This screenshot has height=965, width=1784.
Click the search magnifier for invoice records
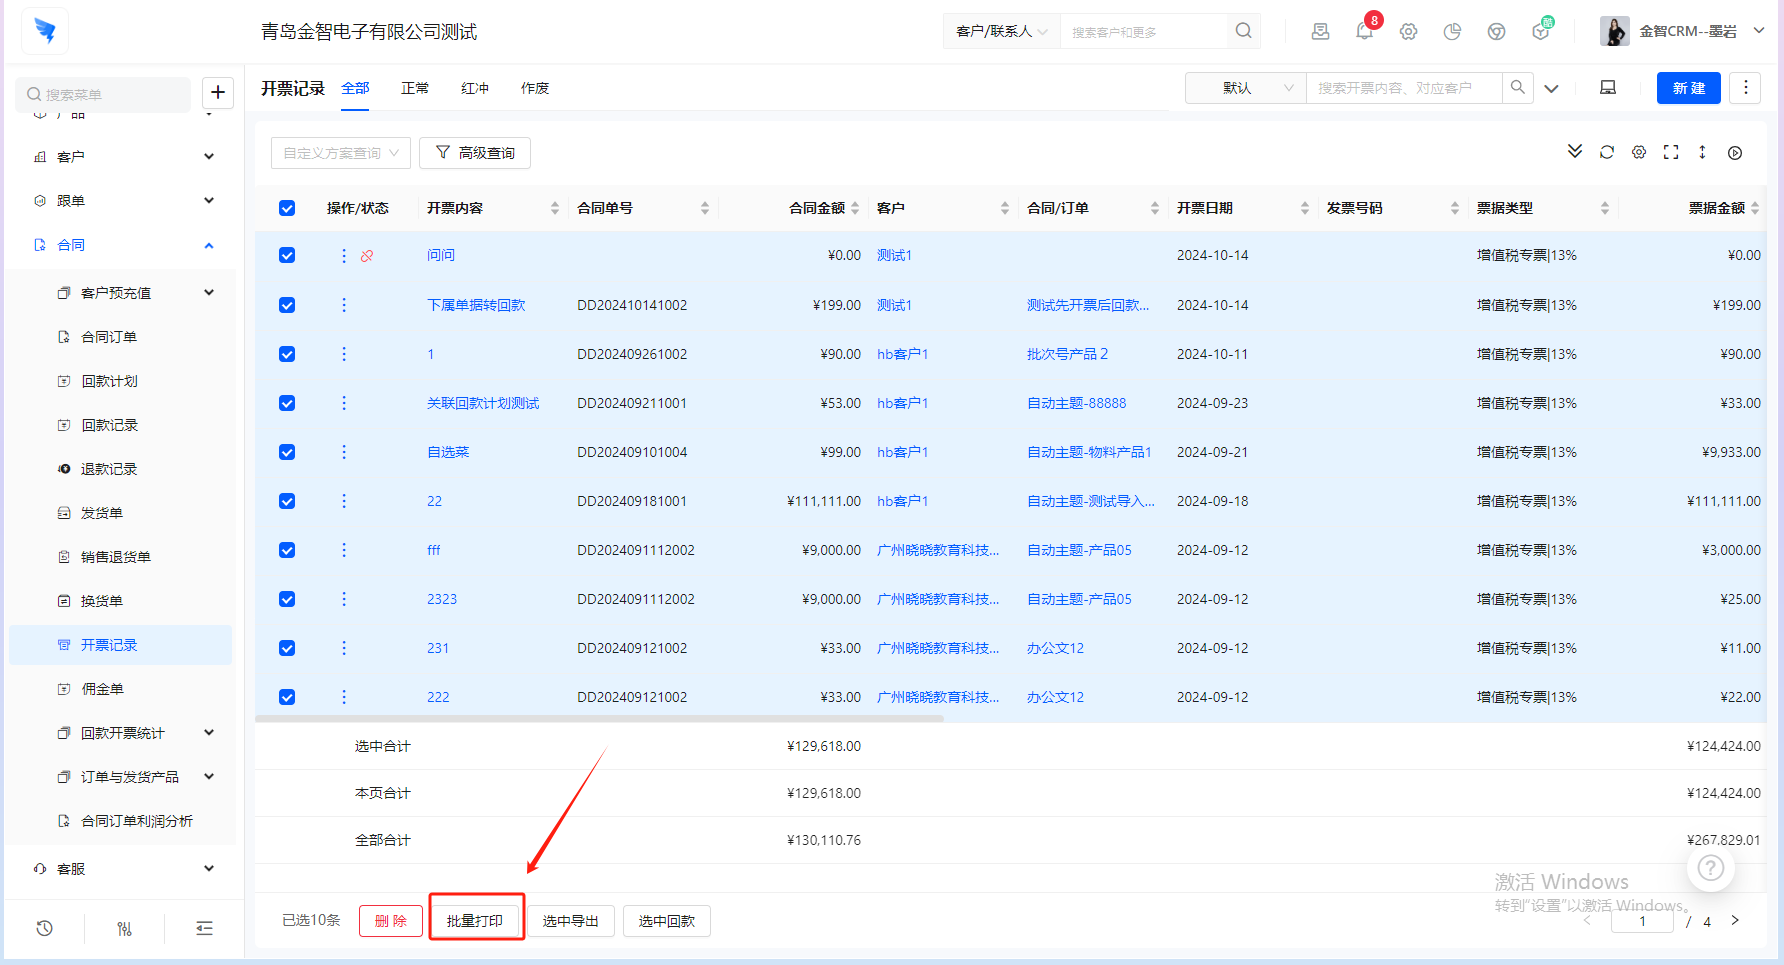pyautogui.click(x=1517, y=88)
